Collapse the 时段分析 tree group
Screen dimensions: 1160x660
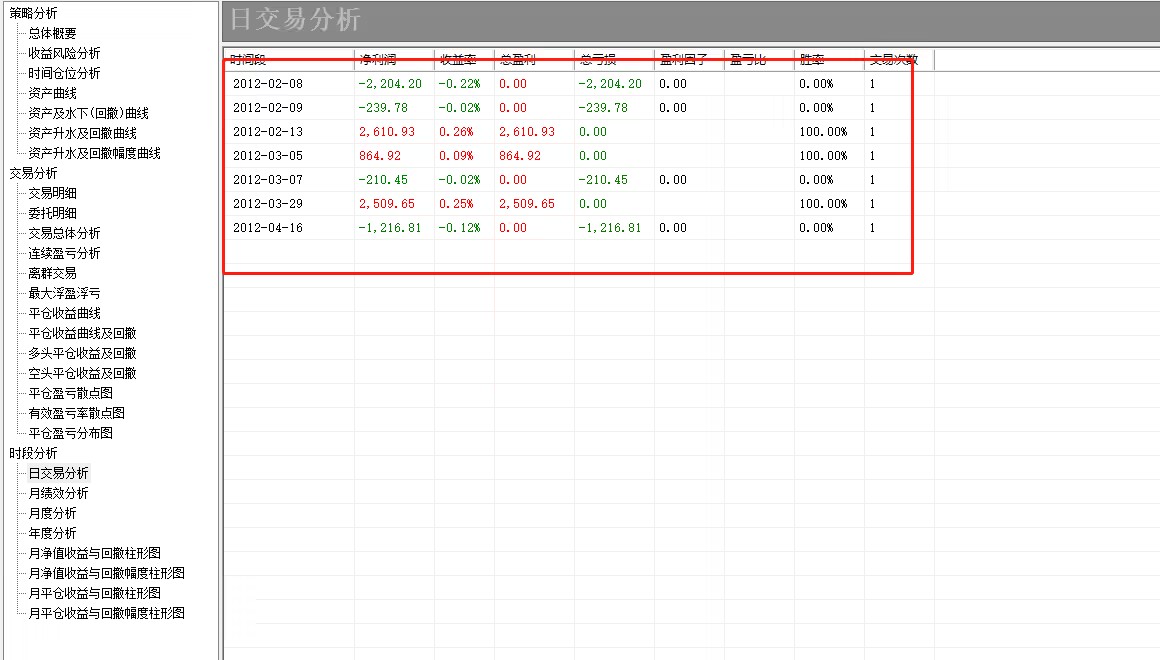tap(33, 453)
